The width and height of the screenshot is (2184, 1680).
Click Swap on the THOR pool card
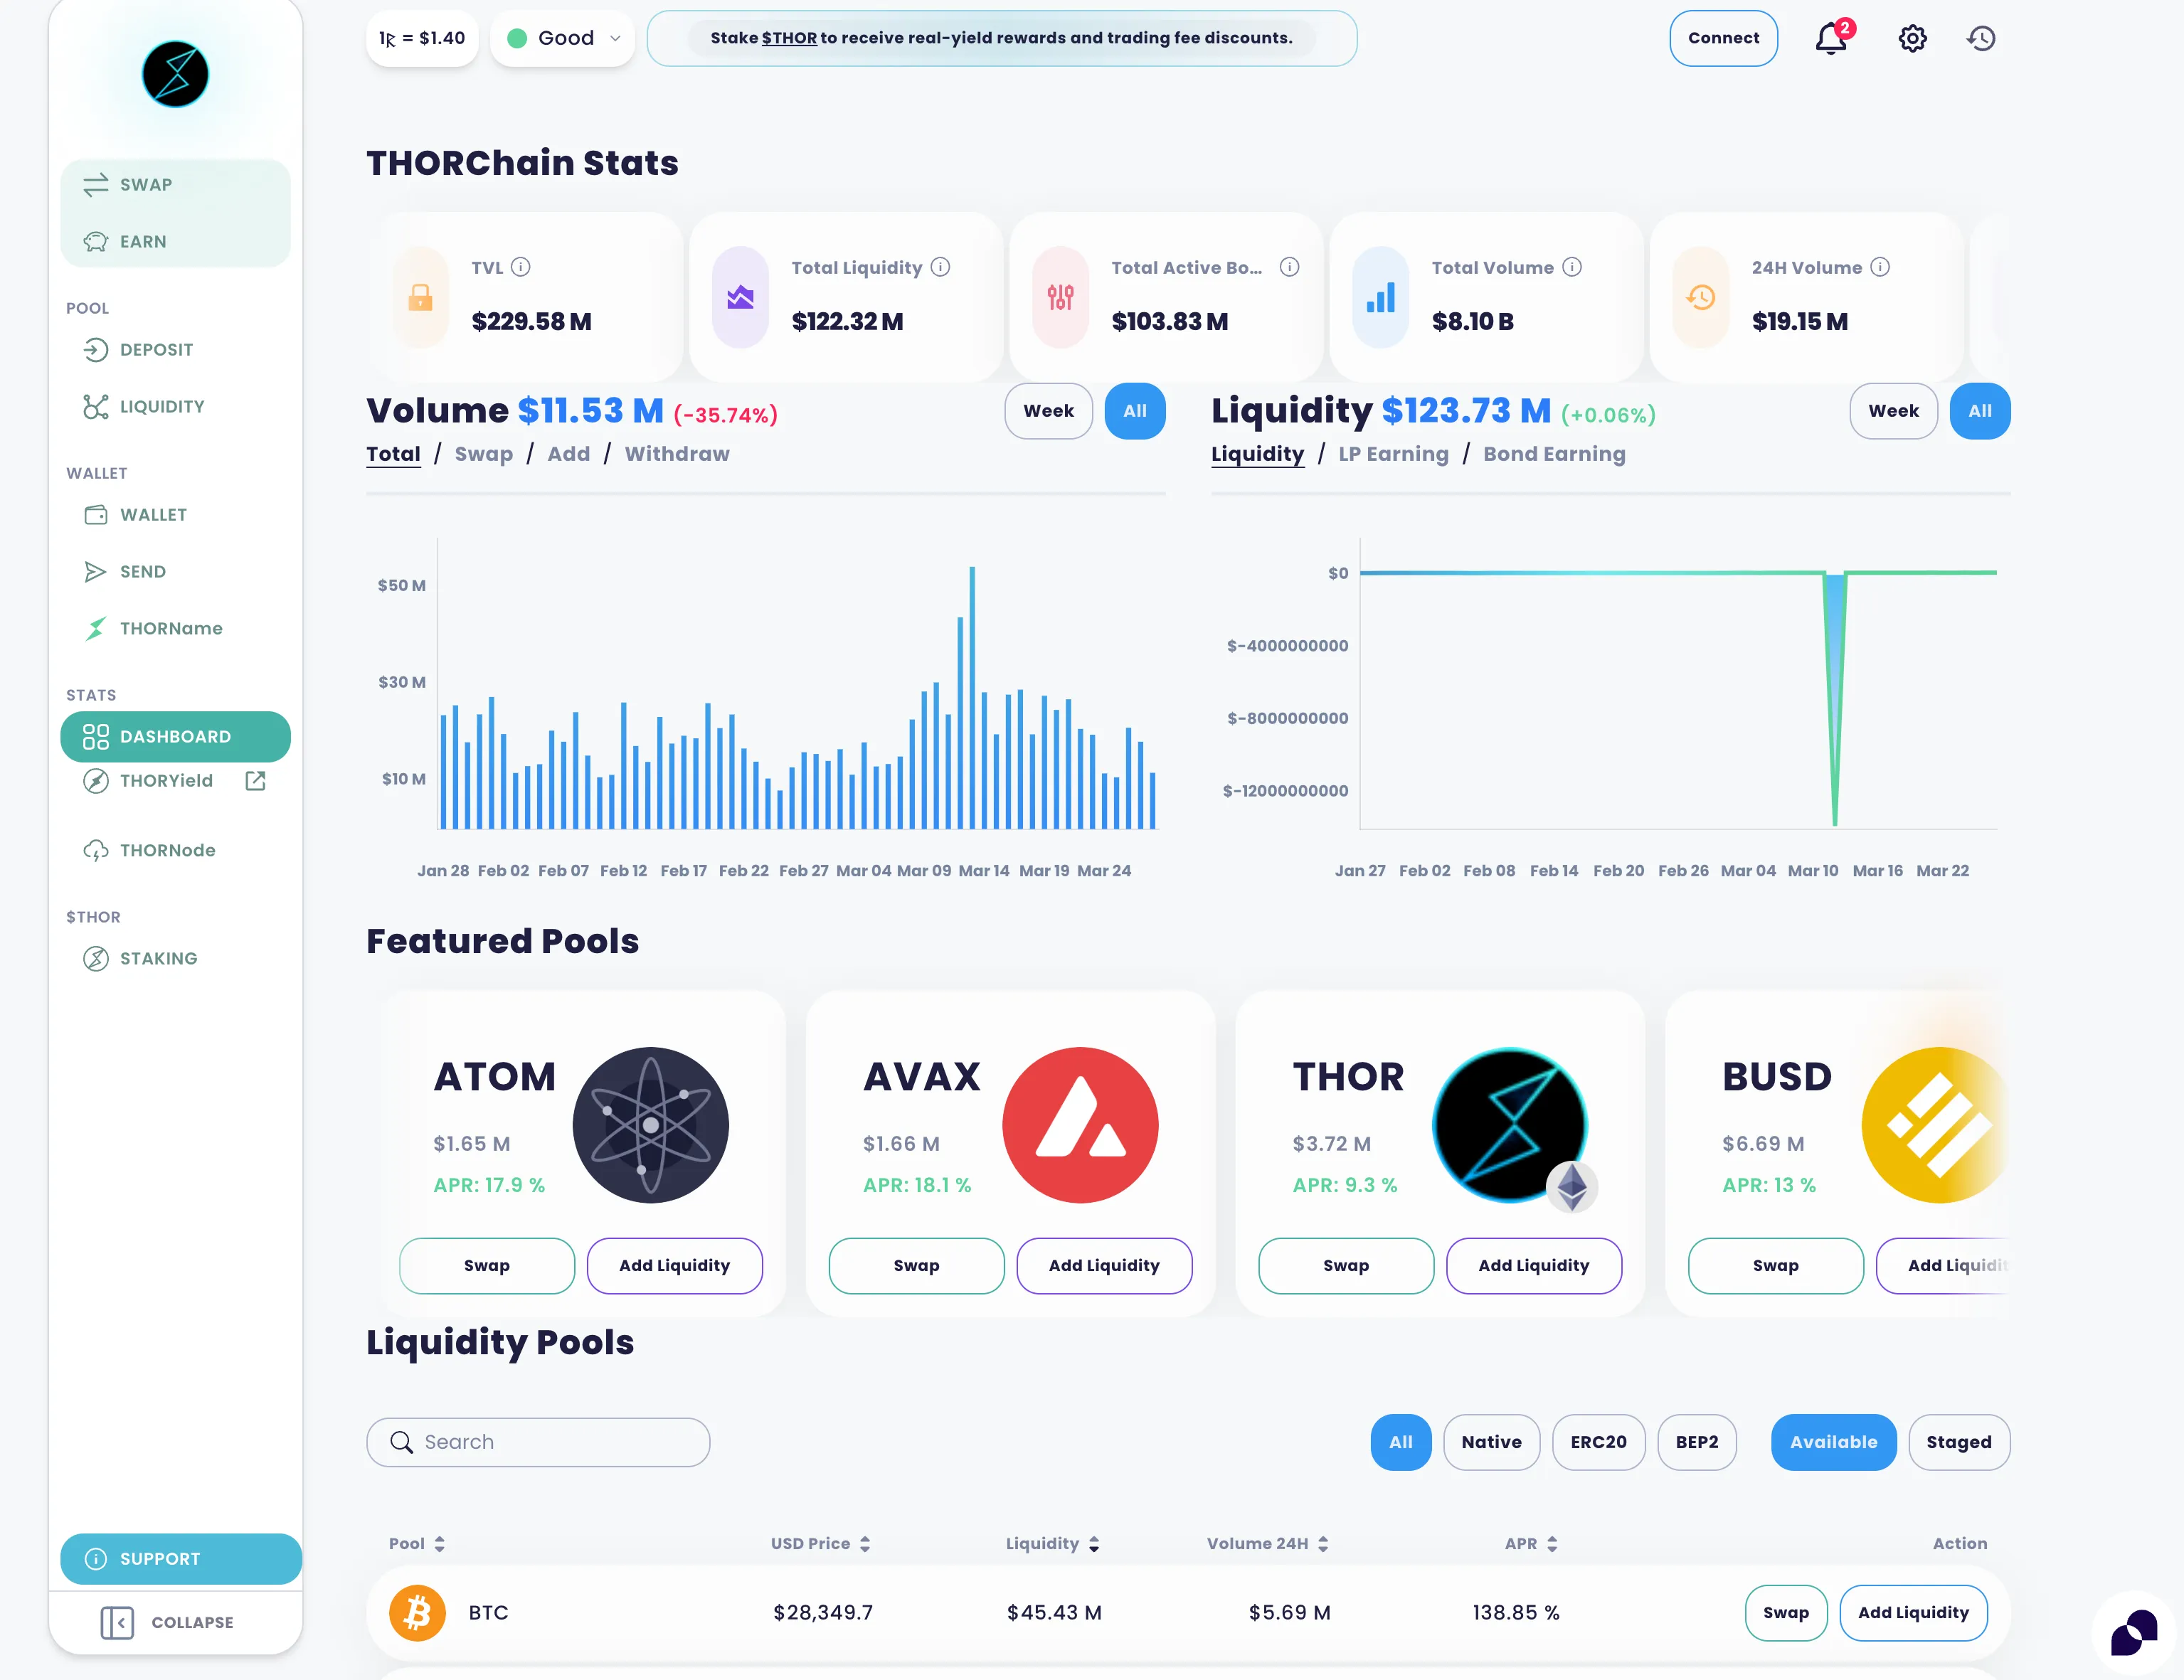click(x=1346, y=1266)
